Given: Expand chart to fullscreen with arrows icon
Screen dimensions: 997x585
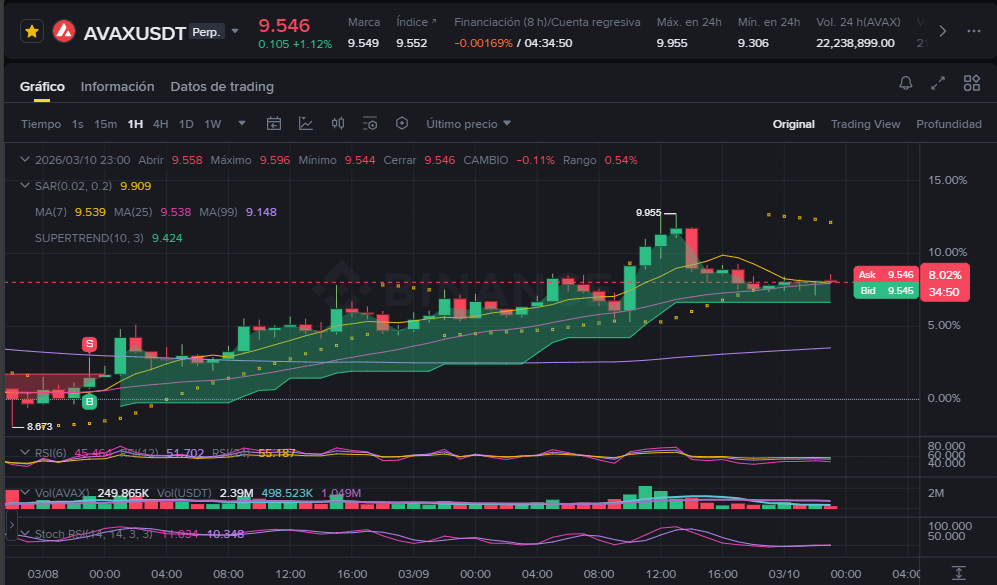Looking at the screenshot, I should [x=938, y=83].
